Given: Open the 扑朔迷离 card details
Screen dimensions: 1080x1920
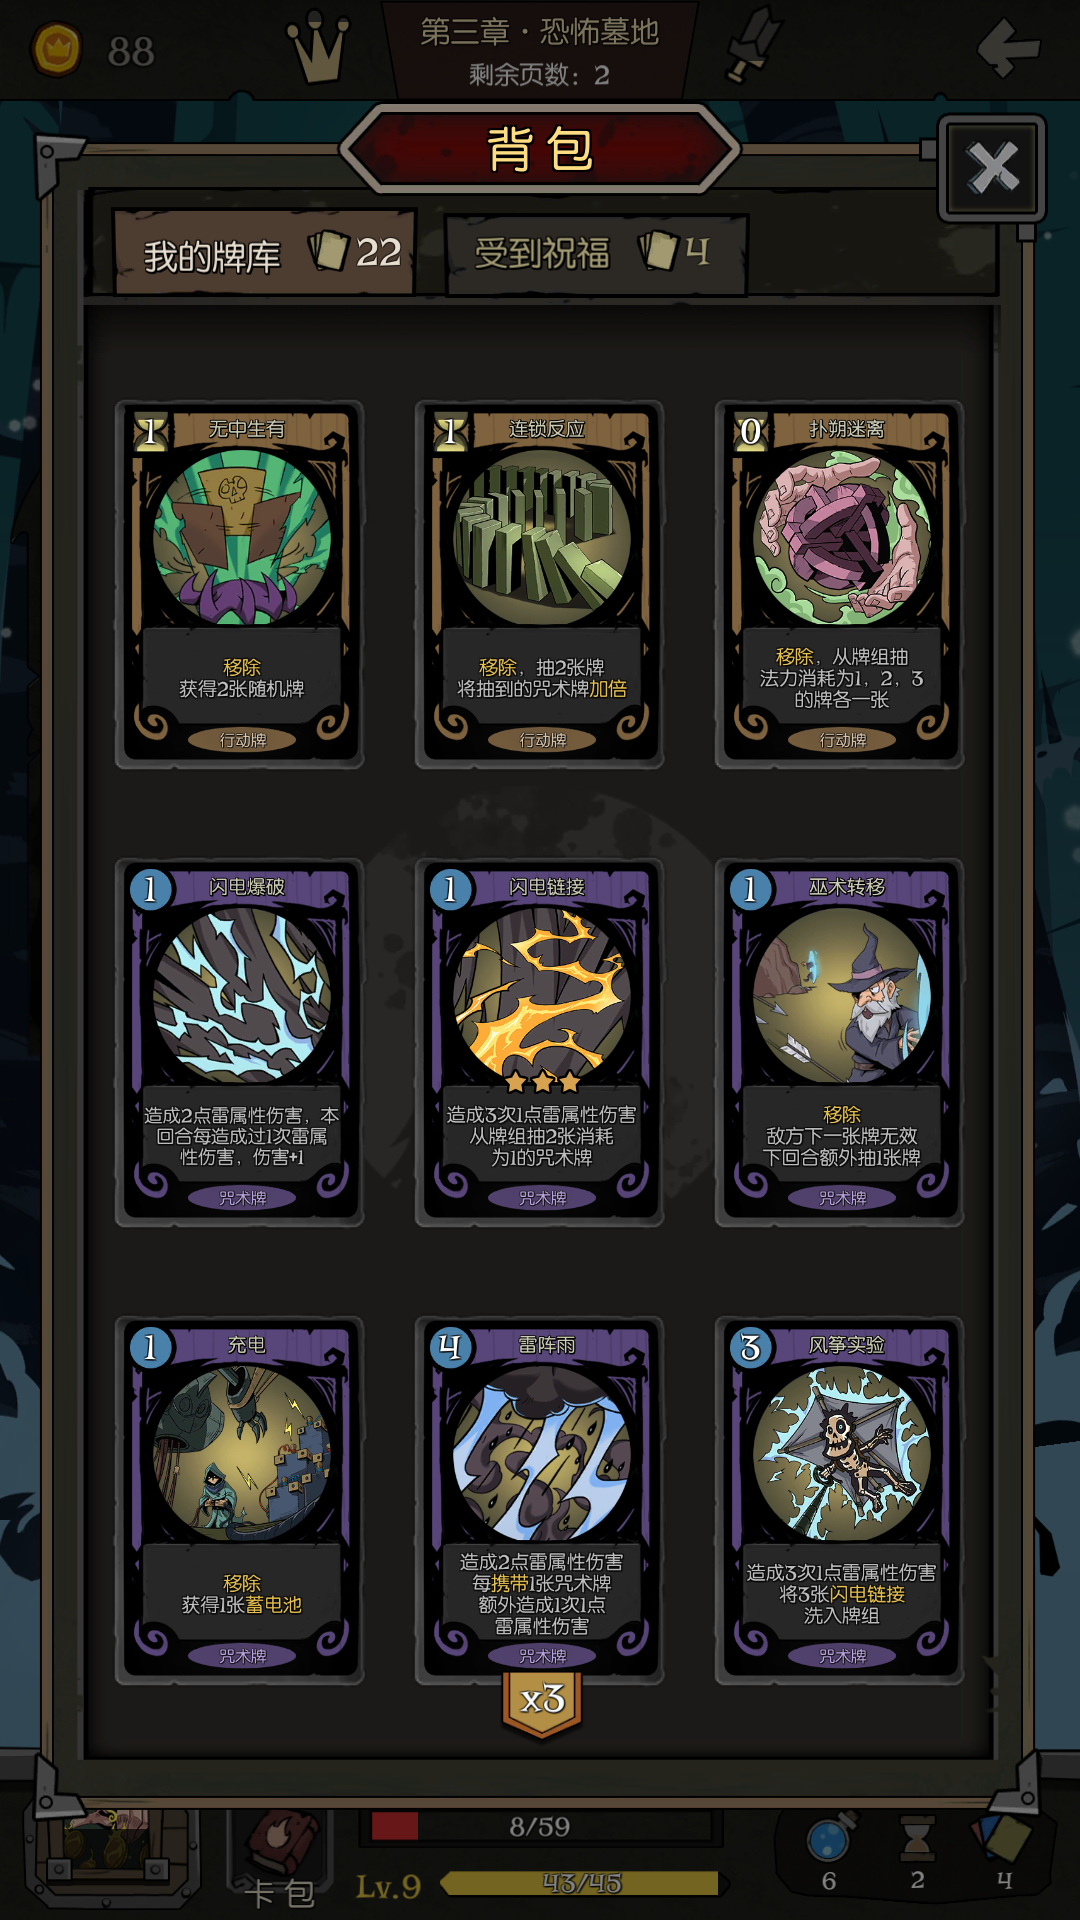Looking at the screenshot, I should pyautogui.click(x=840, y=585).
